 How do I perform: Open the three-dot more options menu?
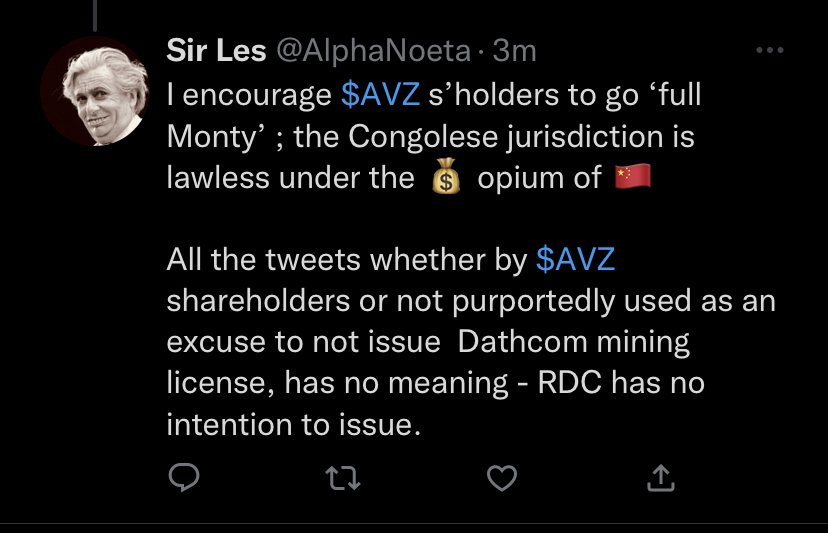pyautogui.click(x=769, y=50)
